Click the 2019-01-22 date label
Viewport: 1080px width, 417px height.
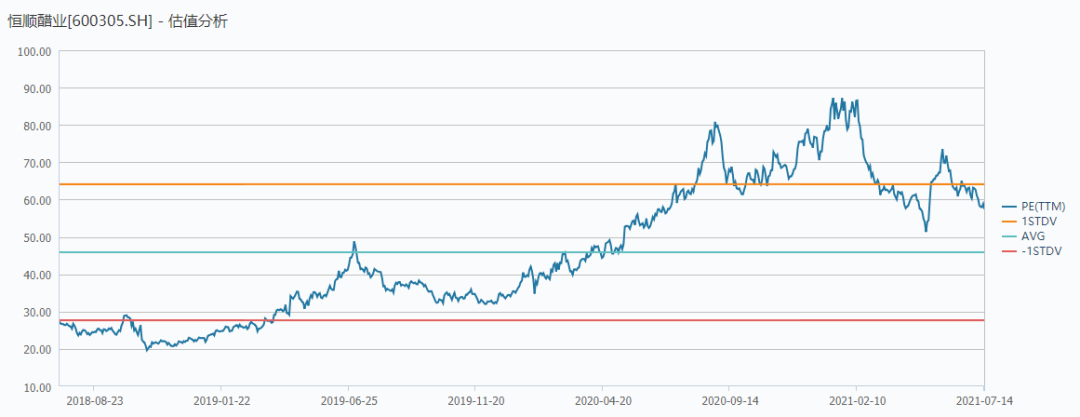[x=220, y=400]
